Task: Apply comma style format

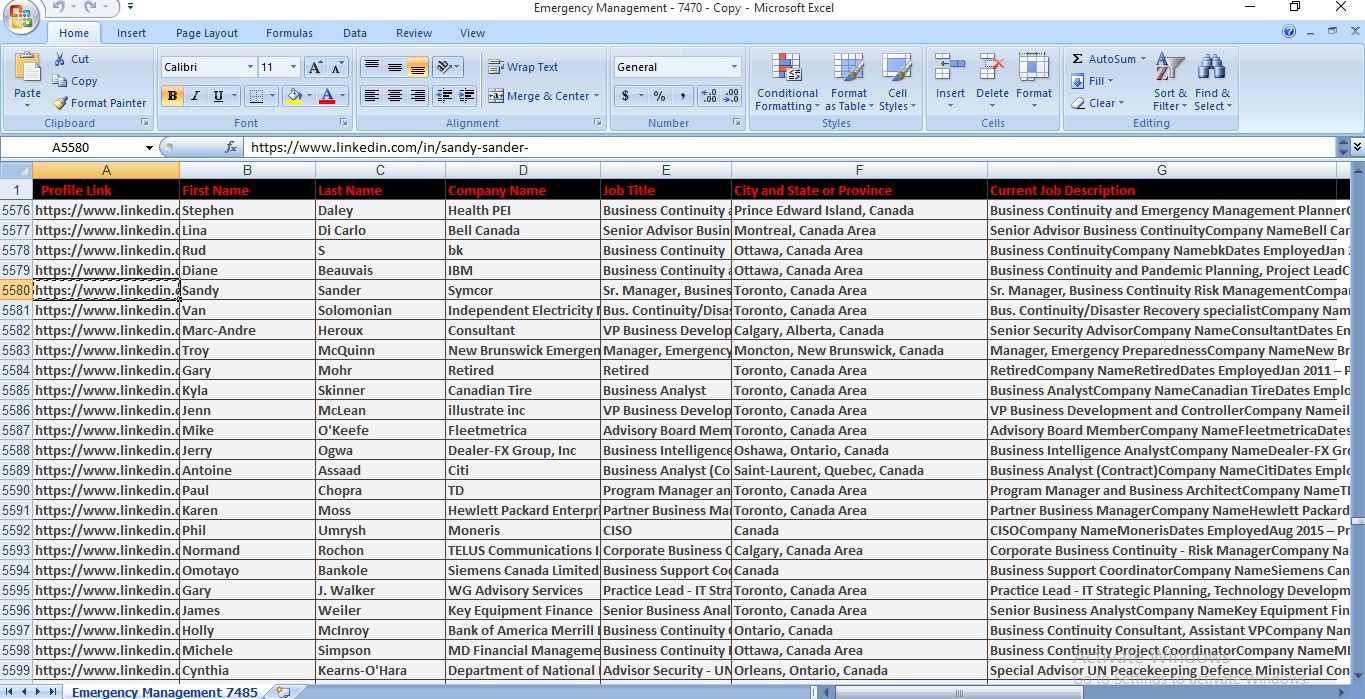Action: click(682, 96)
